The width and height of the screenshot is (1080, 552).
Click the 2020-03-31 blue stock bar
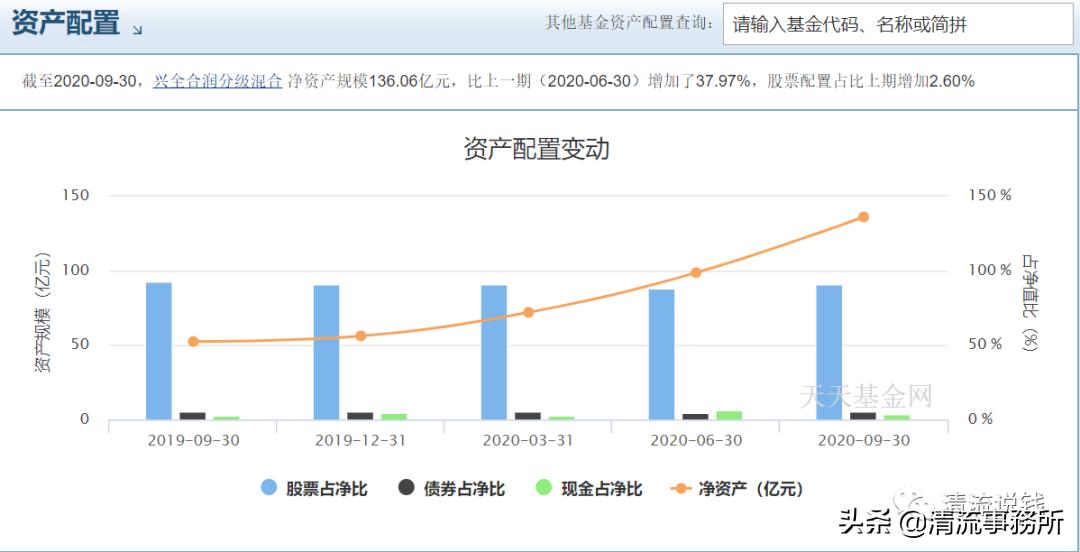point(494,352)
